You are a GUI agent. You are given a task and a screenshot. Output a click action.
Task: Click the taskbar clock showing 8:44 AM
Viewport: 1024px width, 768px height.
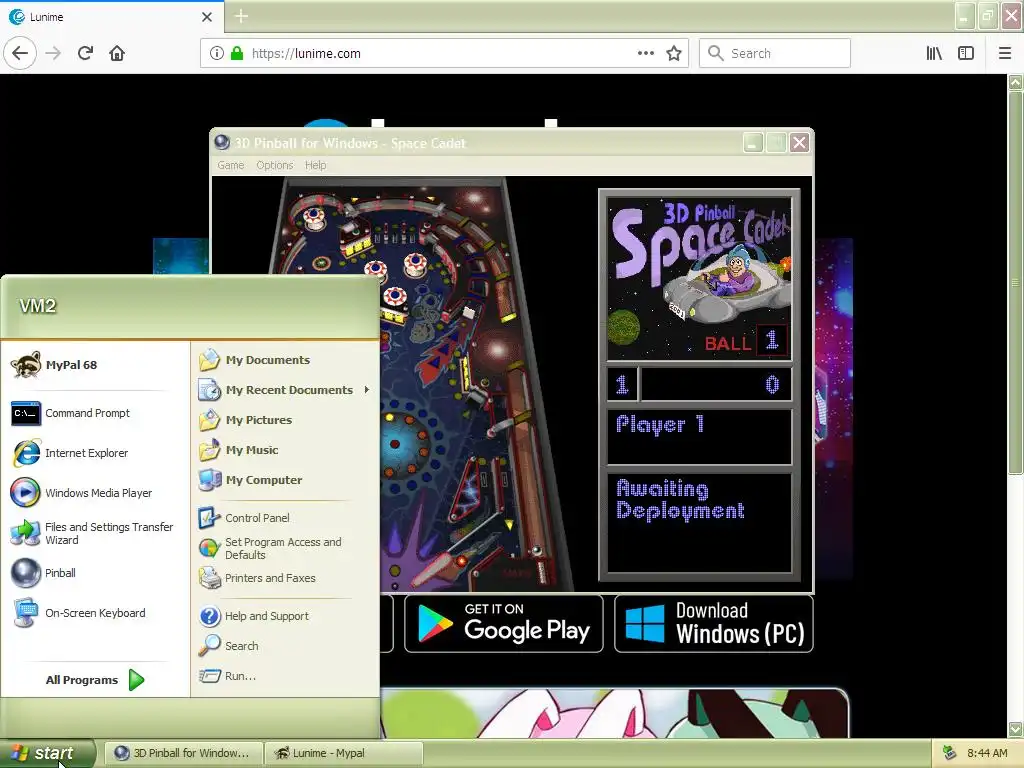coord(987,753)
